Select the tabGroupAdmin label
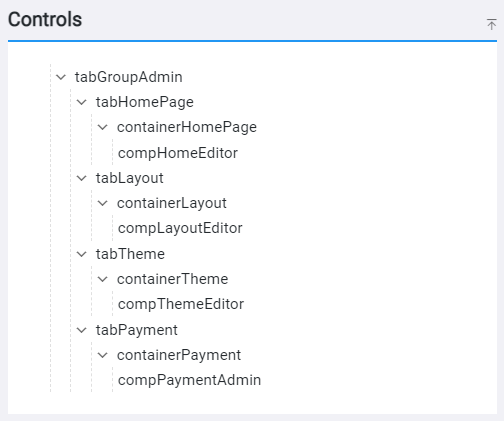 (128, 77)
